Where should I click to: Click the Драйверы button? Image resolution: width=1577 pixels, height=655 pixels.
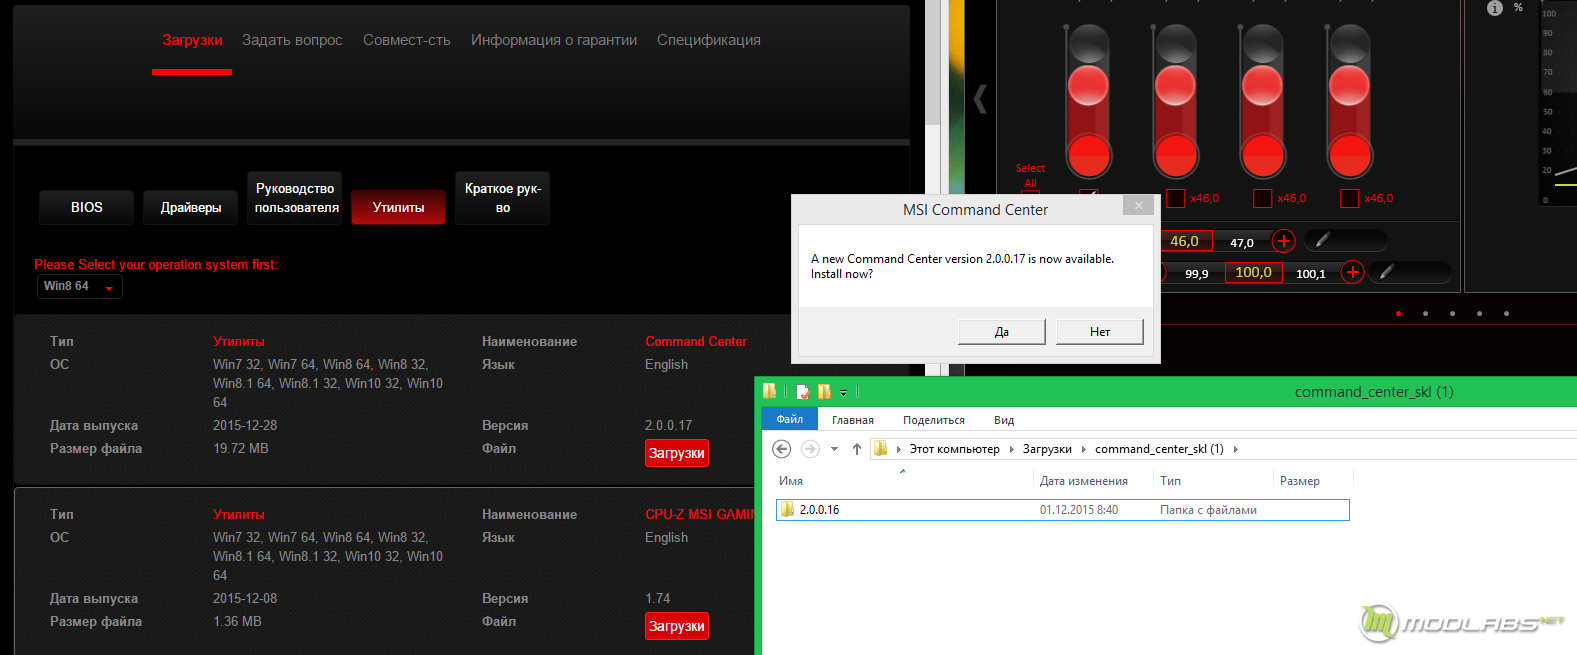pos(191,207)
